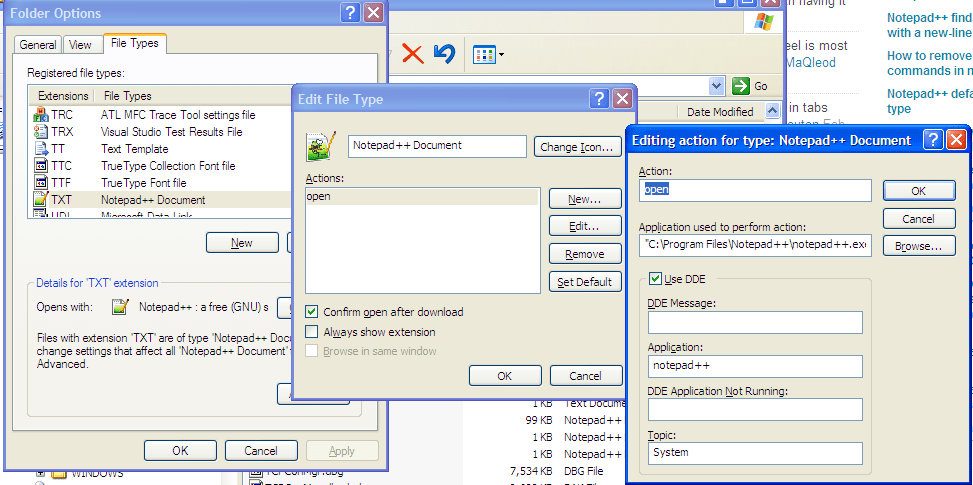Toggle Confirm open after download
Viewport: 973px width, 485px height.
[312, 312]
